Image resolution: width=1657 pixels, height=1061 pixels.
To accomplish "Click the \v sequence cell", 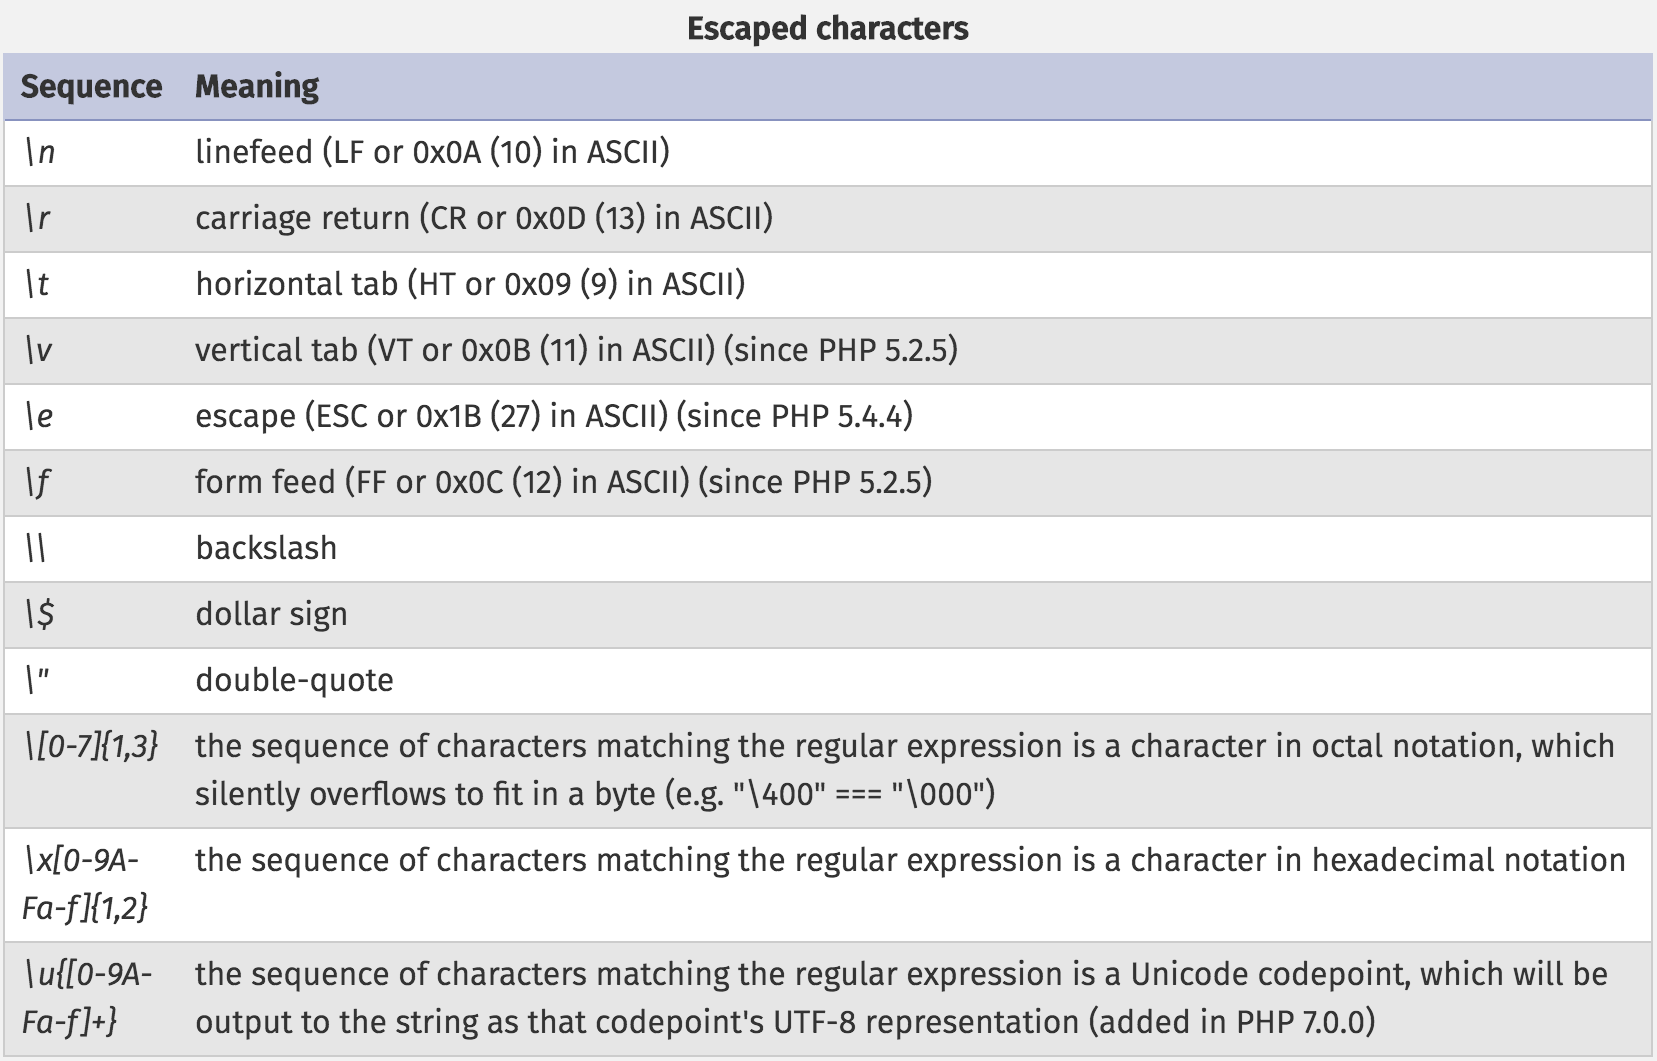I will tap(39, 351).
